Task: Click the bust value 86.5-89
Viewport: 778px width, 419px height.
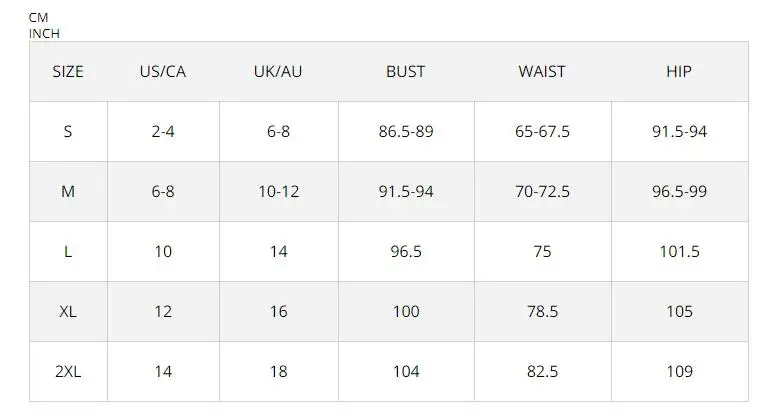Action: pyautogui.click(x=406, y=132)
